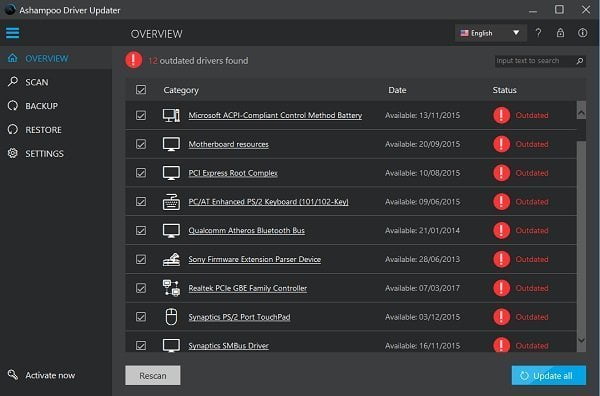This screenshot has height=396, width=600.
Task: Click the Update all button
Action: click(549, 375)
